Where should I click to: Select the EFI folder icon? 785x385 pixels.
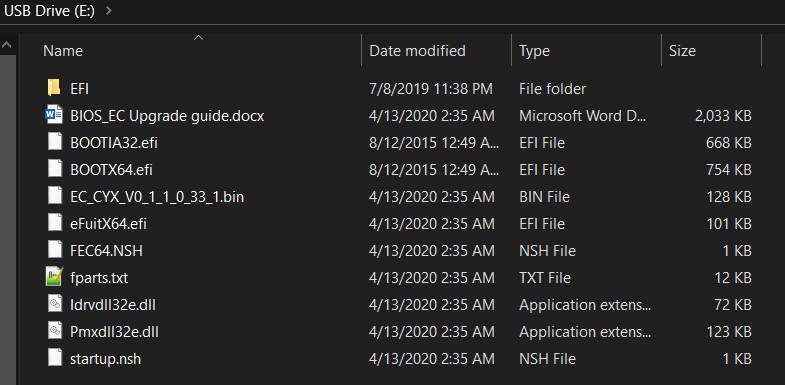click(54, 88)
